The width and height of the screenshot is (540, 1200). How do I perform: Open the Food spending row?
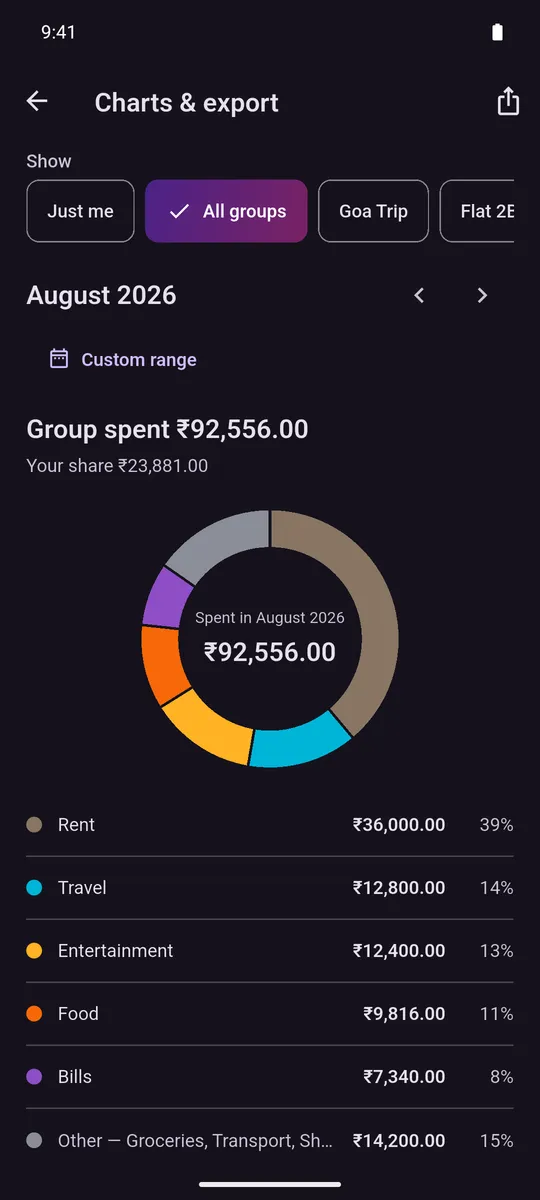coord(270,1014)
